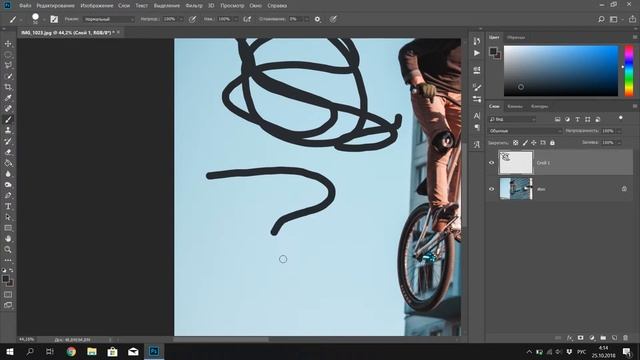Click the color picker field

click(561, 71)
